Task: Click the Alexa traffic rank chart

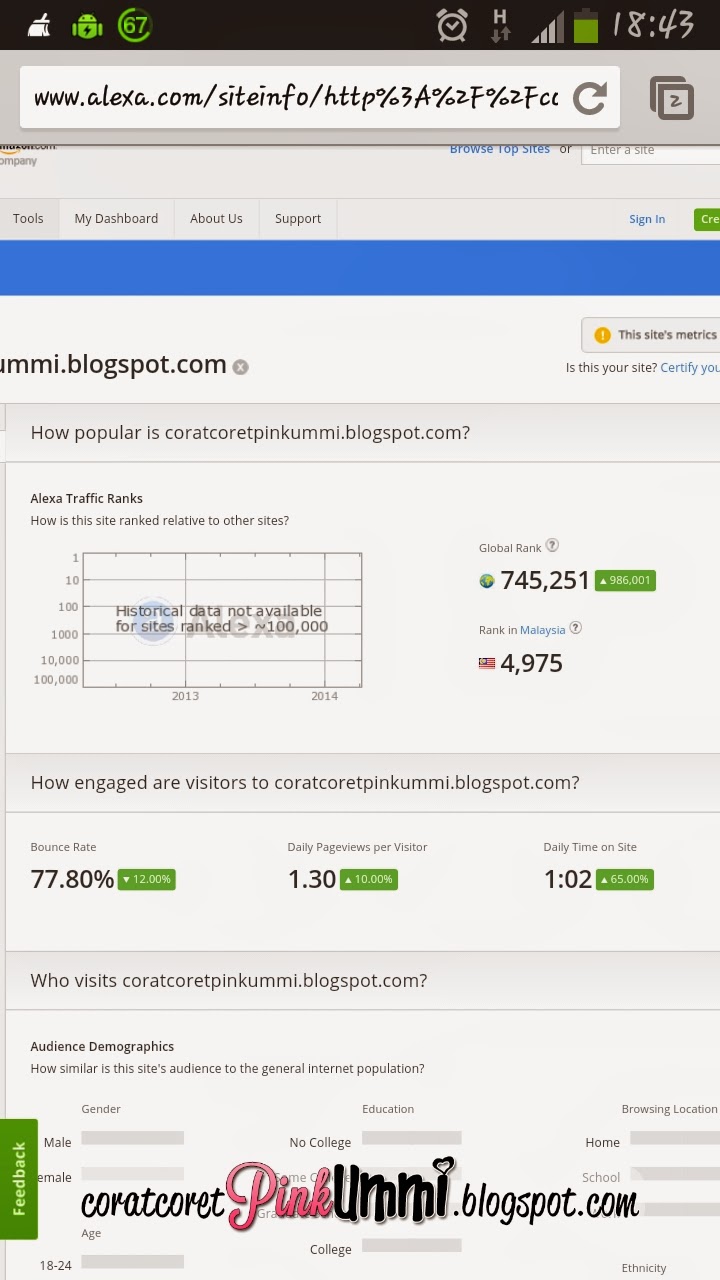Action: tap(222, 620)
